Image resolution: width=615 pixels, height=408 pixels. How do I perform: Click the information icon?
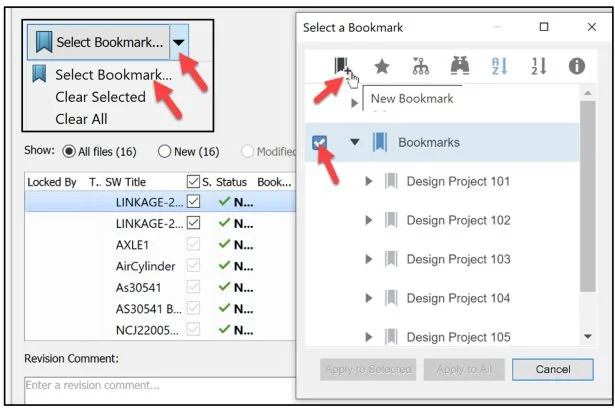(x=577, y=66)
